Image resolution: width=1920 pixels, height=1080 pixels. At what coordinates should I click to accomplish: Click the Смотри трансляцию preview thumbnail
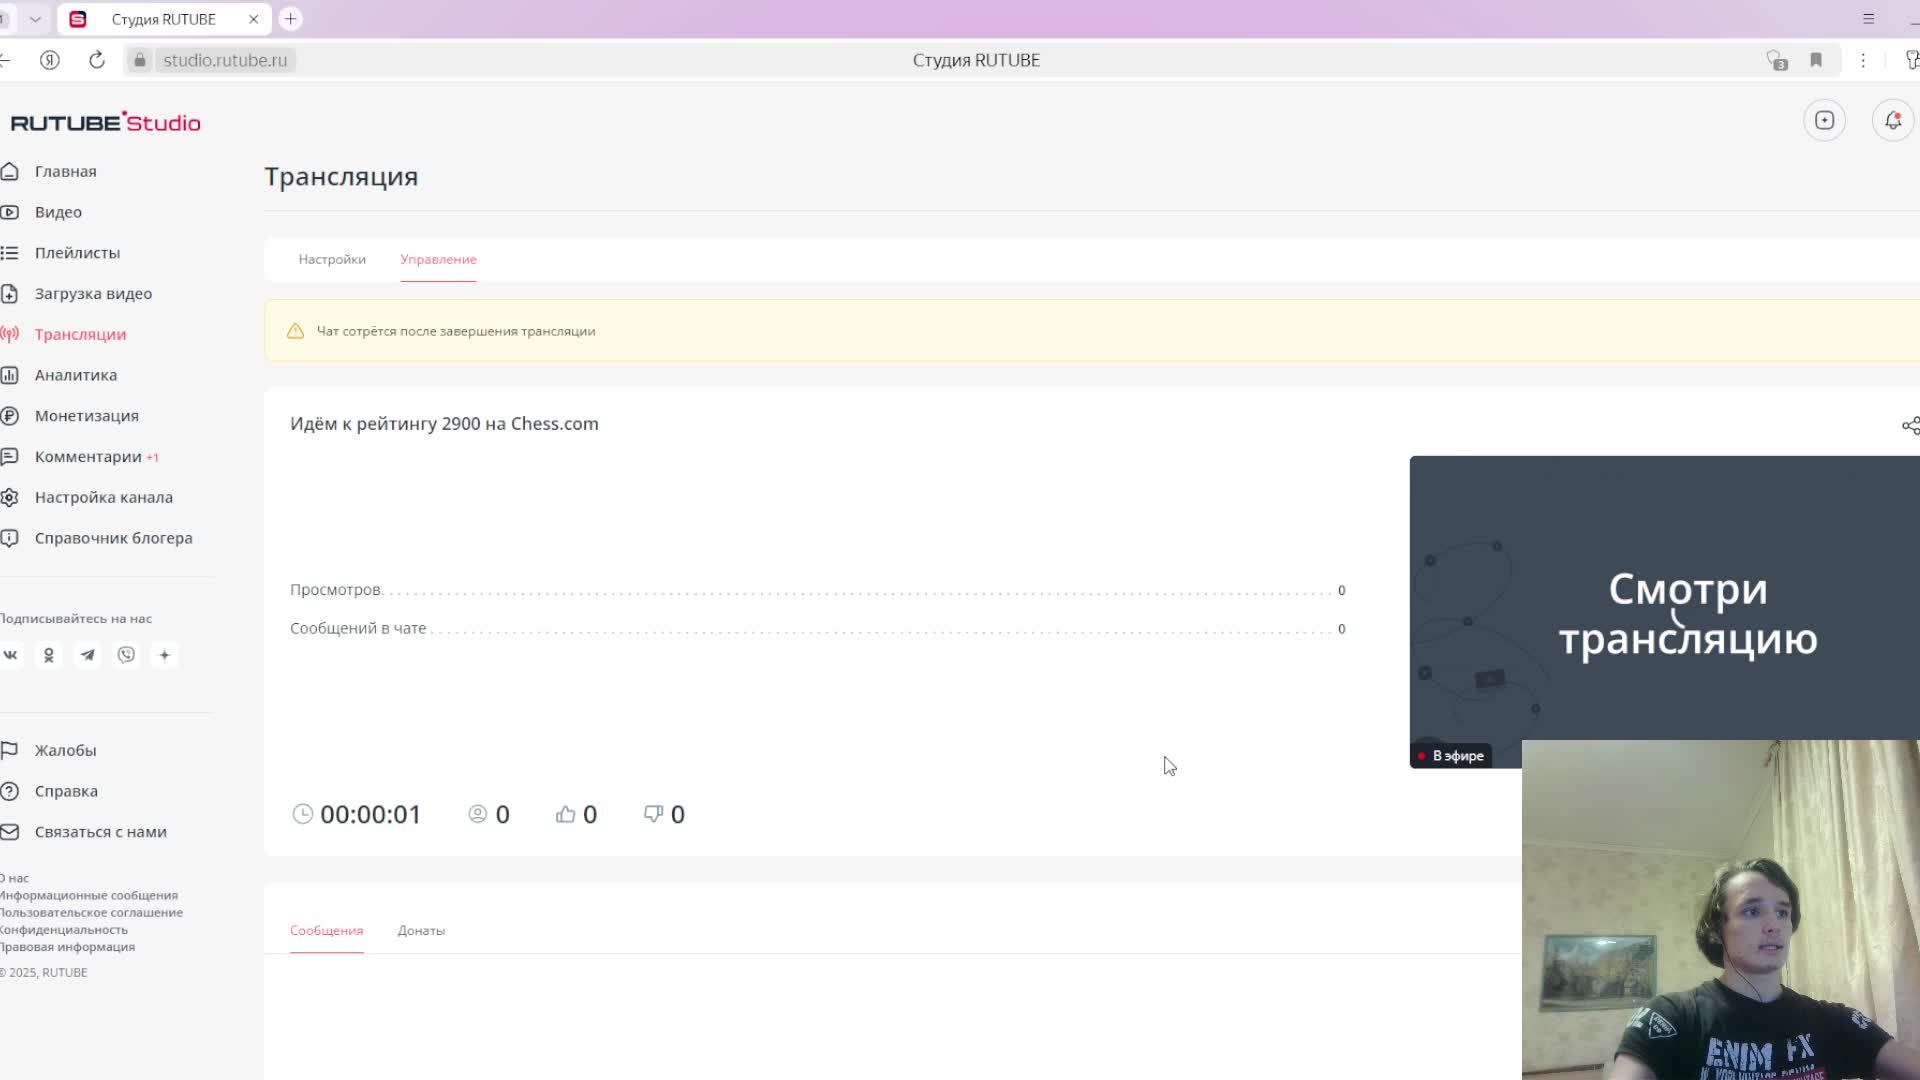[x=1664, y=600]
